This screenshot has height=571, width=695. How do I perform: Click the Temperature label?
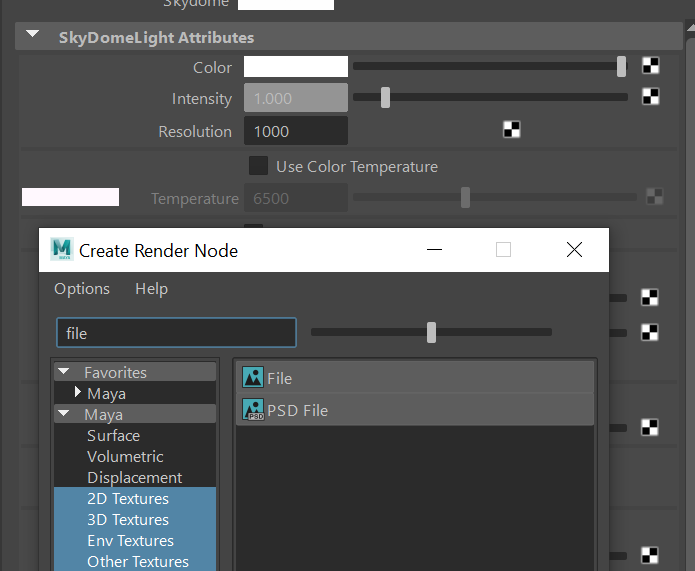195,198
